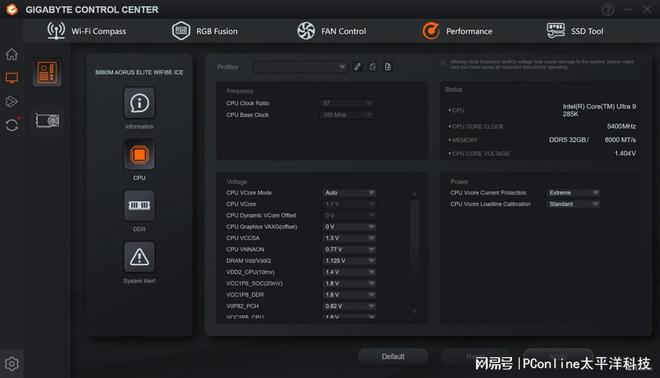Open the RGB Fusion tab

tap(205, 31)
